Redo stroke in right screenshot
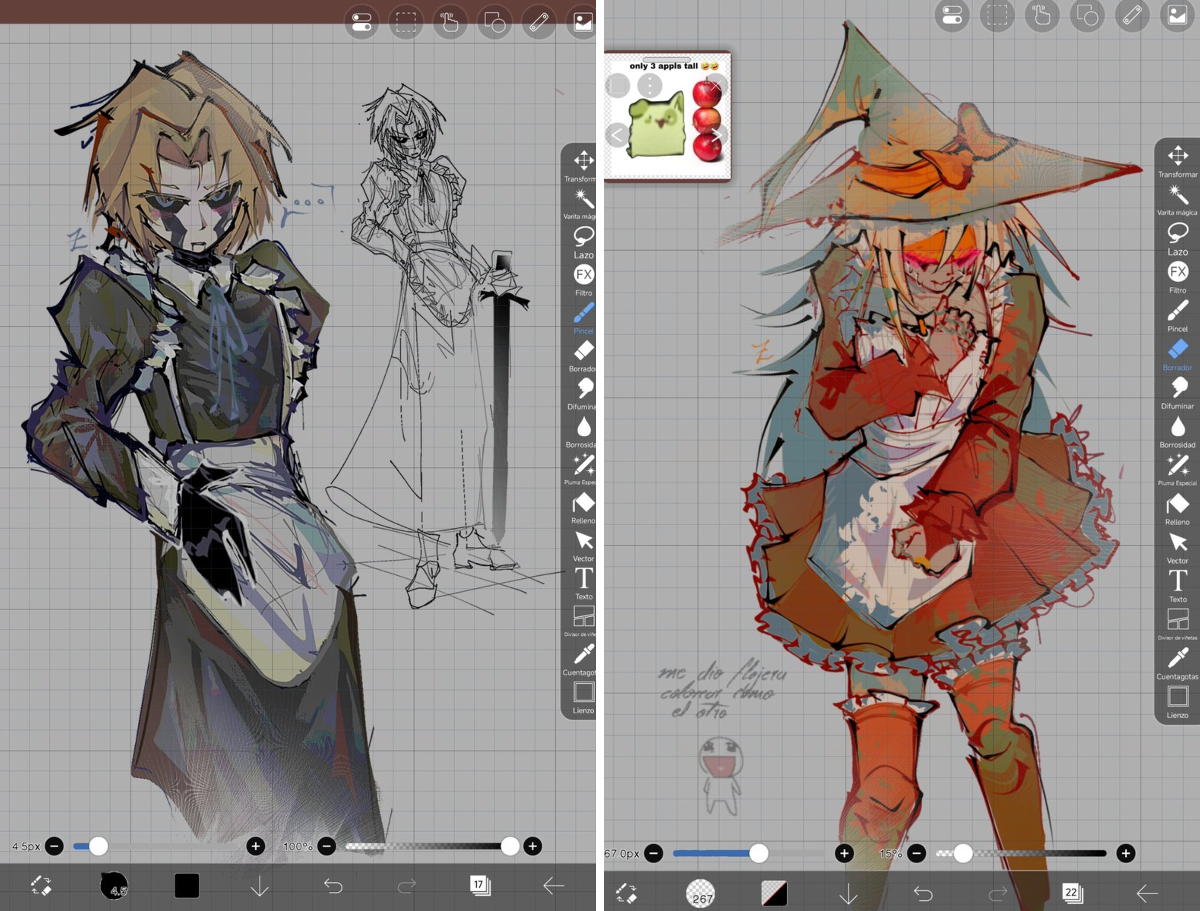This screenshot has height=911, width=1200. pos(997,893)
